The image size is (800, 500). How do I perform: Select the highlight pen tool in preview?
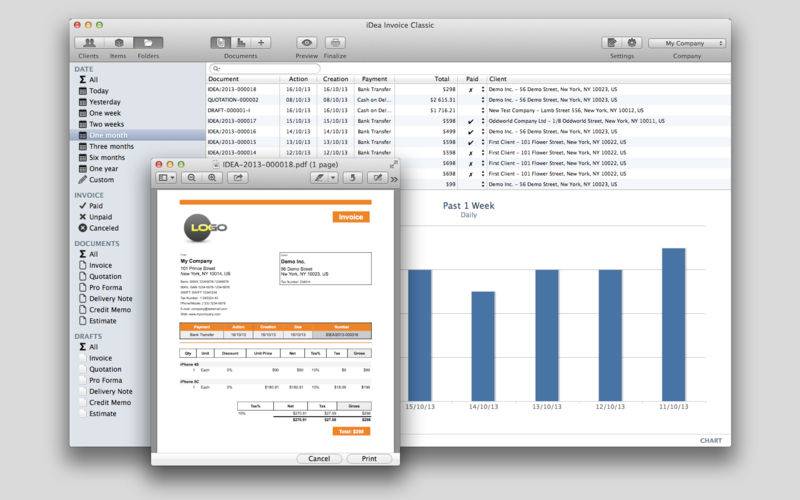point(319,178)
